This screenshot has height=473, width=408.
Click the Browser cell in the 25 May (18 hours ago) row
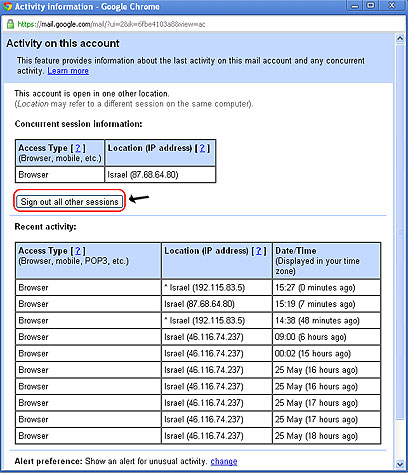pyautogui.click(x=88, y=436)
